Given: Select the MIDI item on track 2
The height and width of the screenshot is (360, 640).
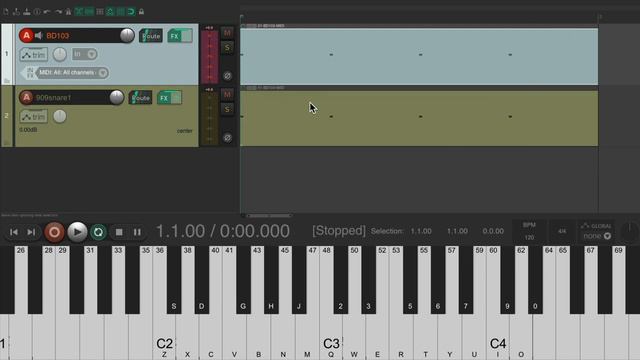Looking at the screenshot, I should point(419,118).
